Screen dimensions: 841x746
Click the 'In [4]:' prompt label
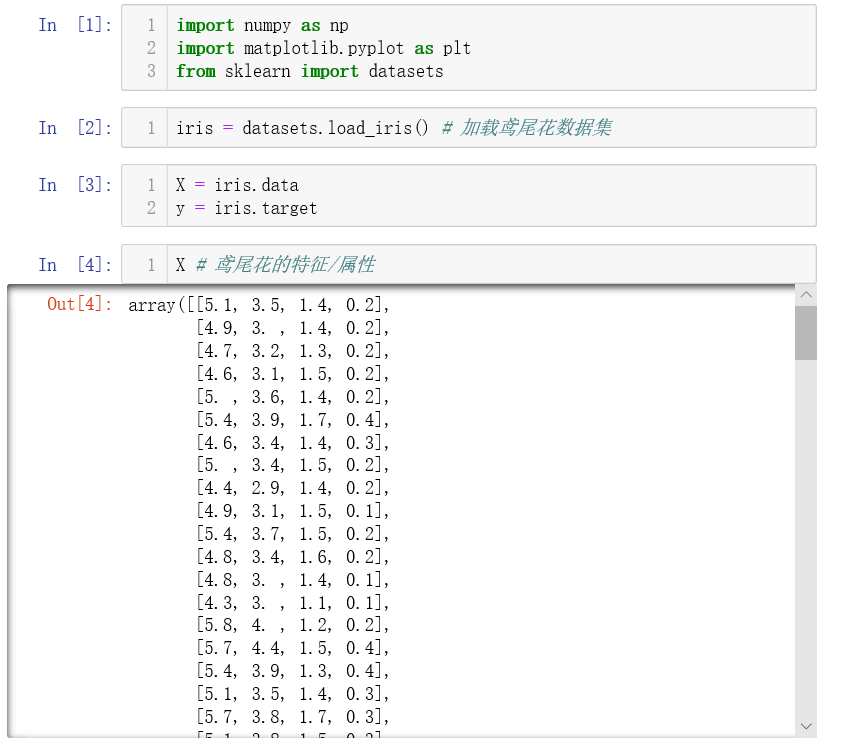tap(75, 265)
